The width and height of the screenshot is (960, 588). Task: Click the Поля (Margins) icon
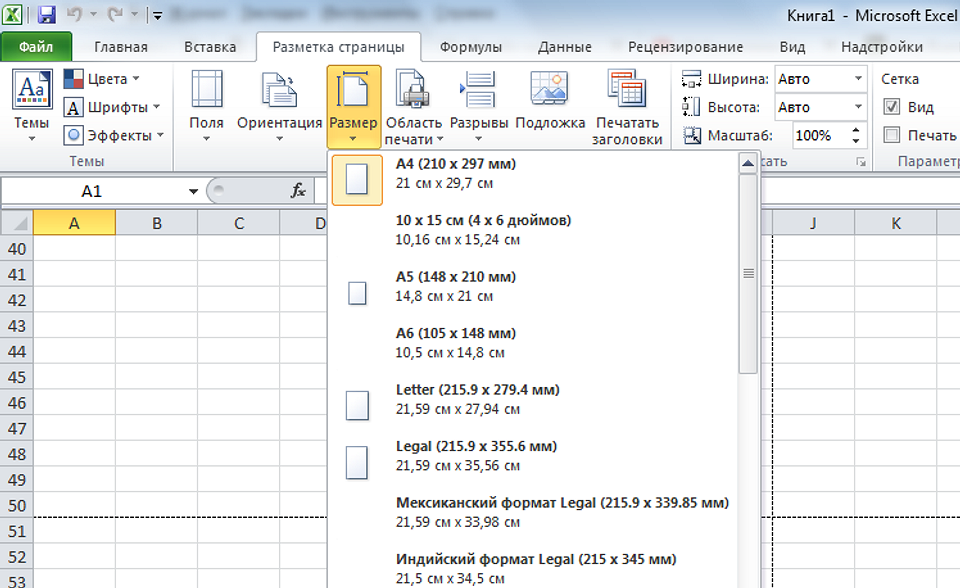point(206,92)
